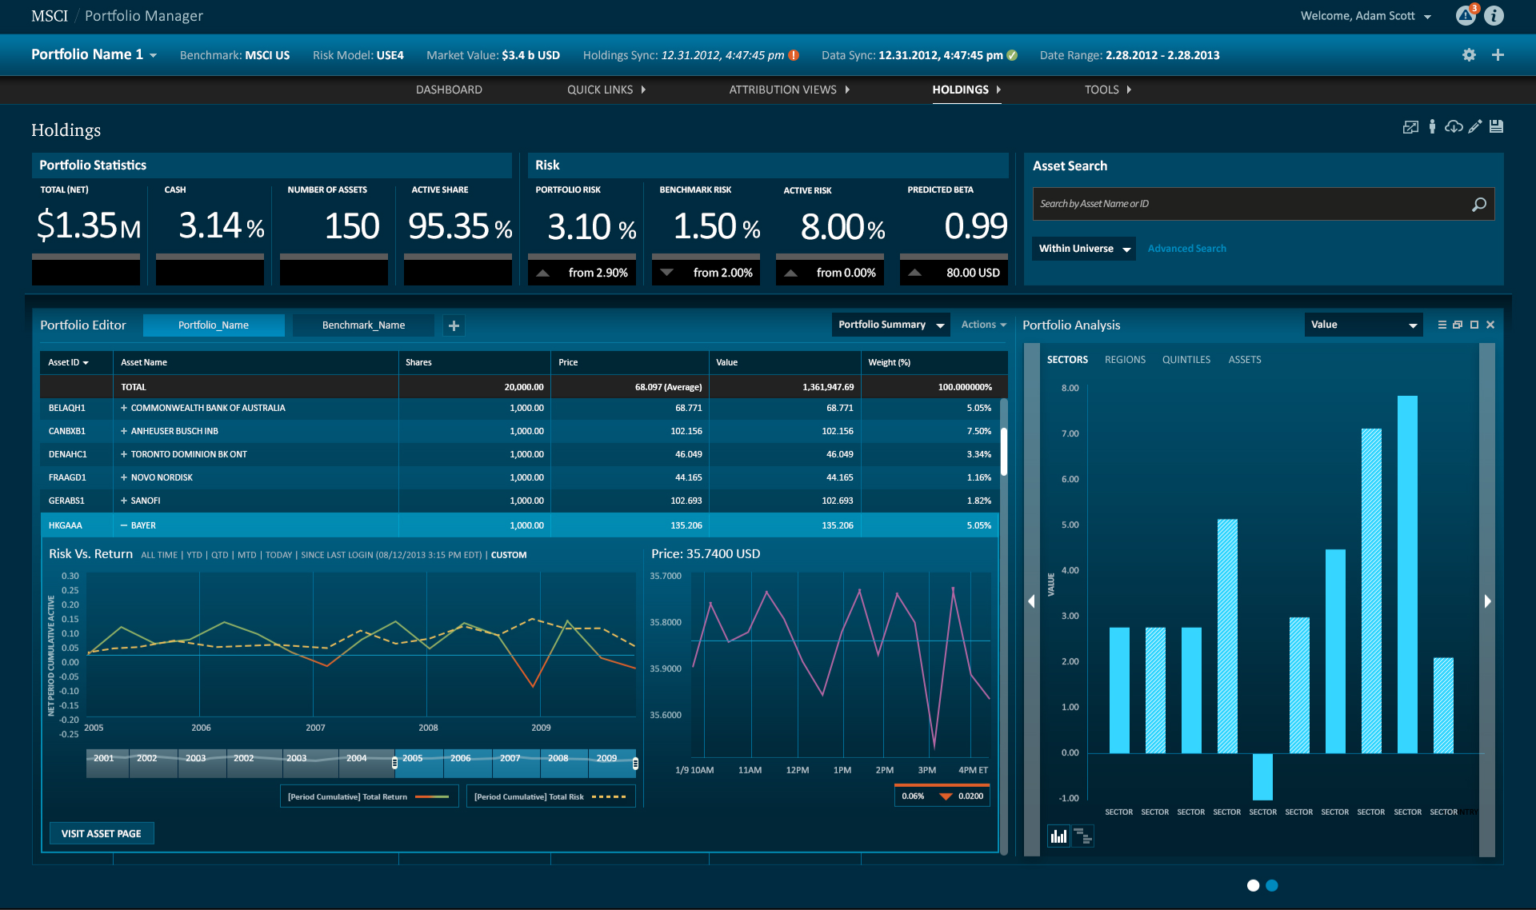Select the Quintiles tab

(1186, 360)
